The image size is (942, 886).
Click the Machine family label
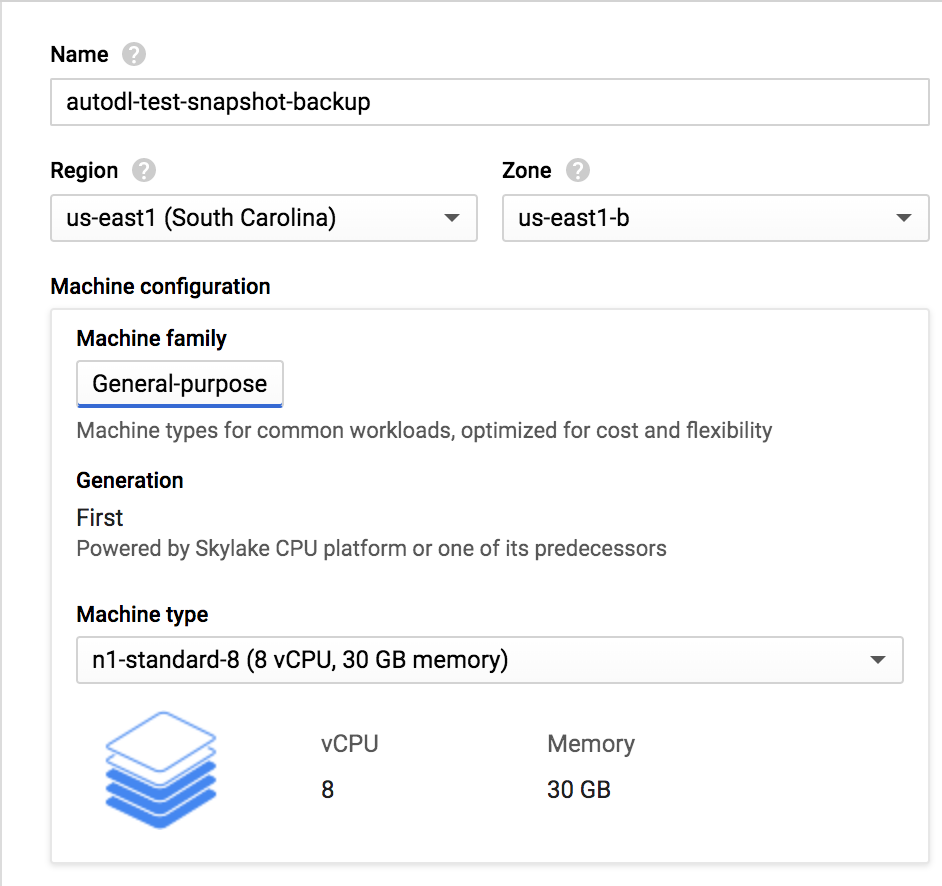151,338
